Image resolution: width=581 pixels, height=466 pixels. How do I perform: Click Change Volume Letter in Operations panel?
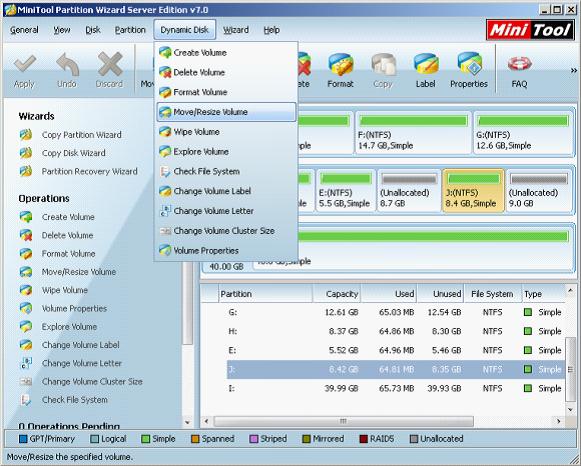(70, 363)
